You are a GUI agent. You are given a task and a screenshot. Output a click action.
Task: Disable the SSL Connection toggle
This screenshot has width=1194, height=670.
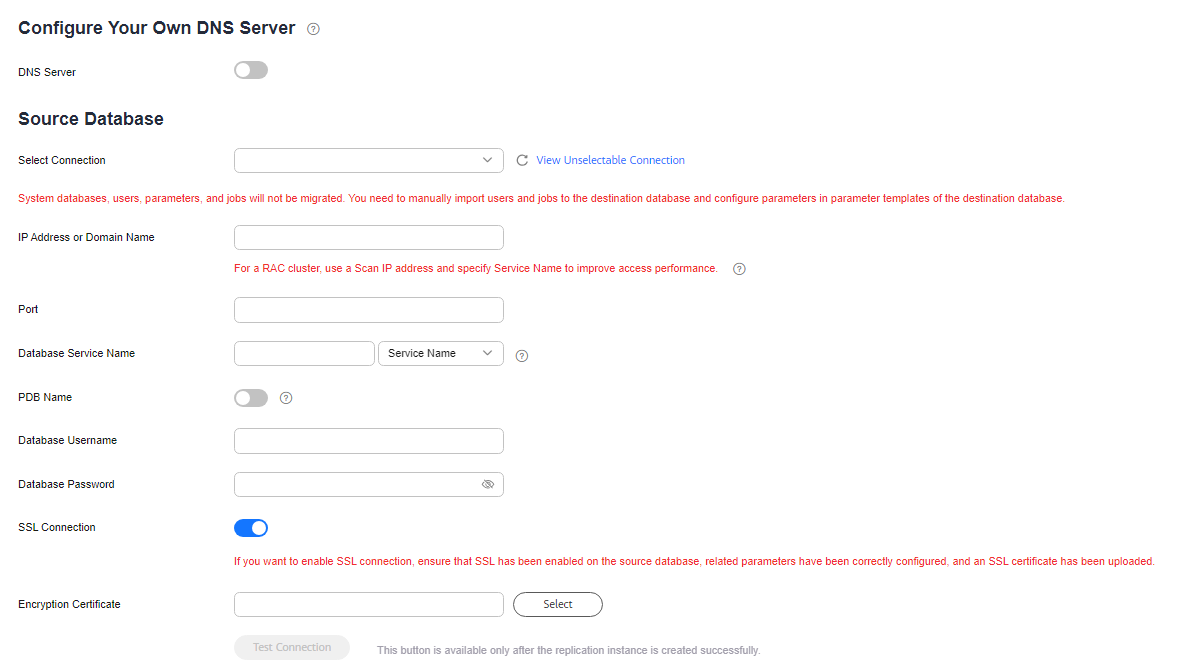coord(251,528)
